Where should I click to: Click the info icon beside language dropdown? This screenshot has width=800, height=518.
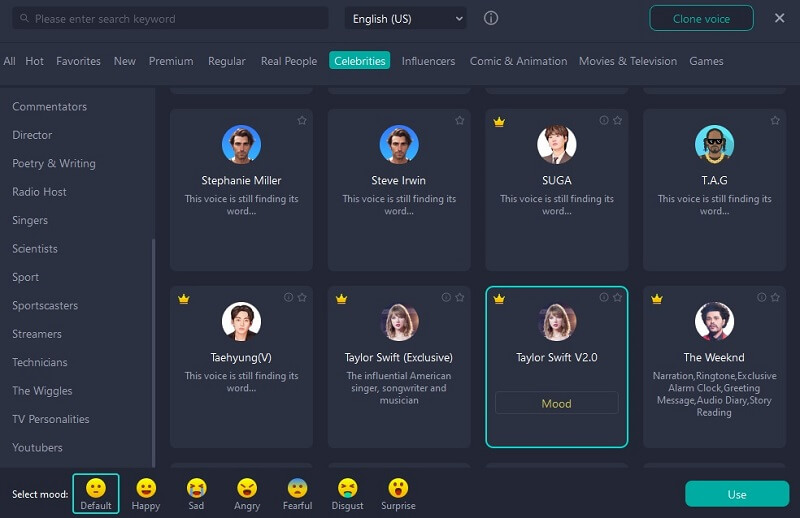coord(491,18)
